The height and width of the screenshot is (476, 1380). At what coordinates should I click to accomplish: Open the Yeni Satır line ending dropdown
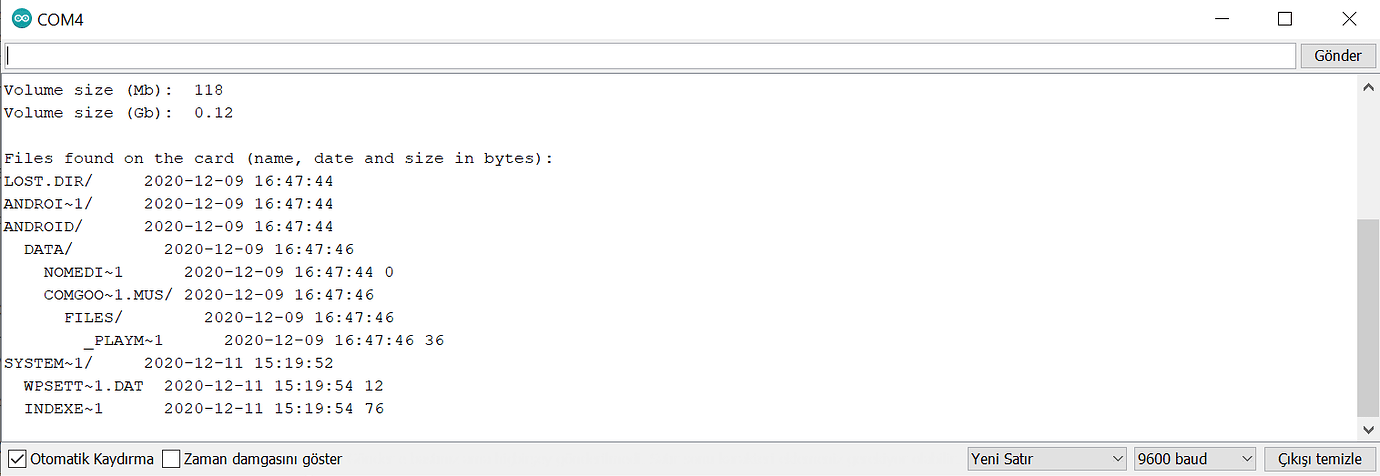click(1046, 459)
